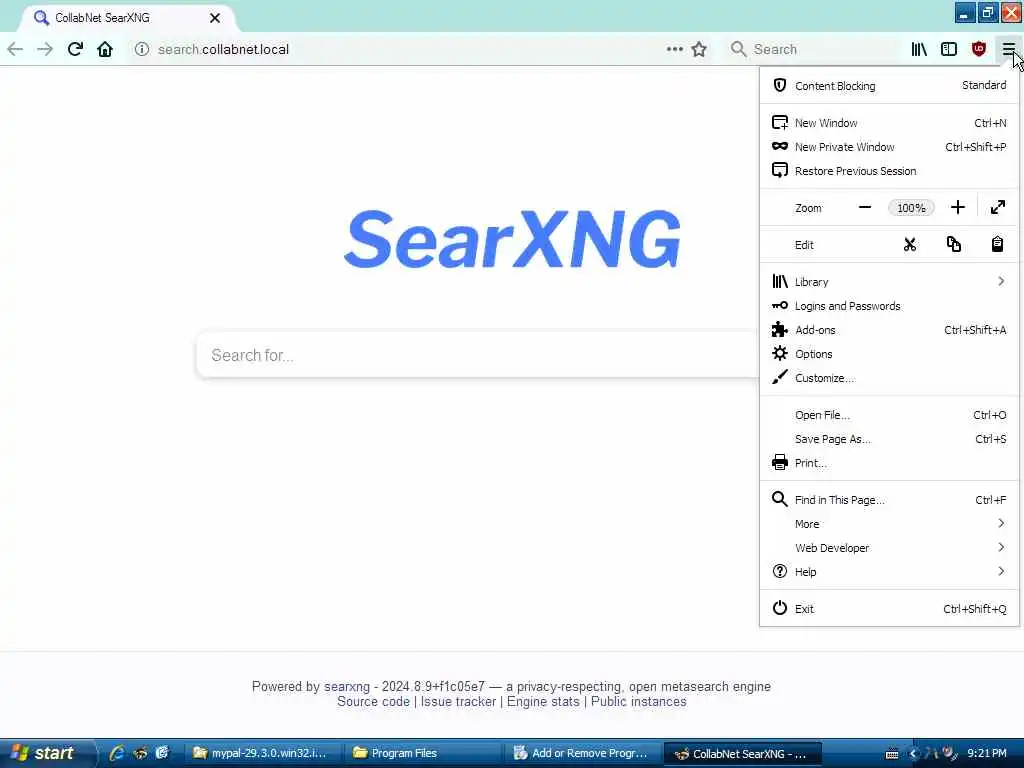This screenshot has height=768, width=1024.
Task: Expand the More submenu
Action: point(889,524)
